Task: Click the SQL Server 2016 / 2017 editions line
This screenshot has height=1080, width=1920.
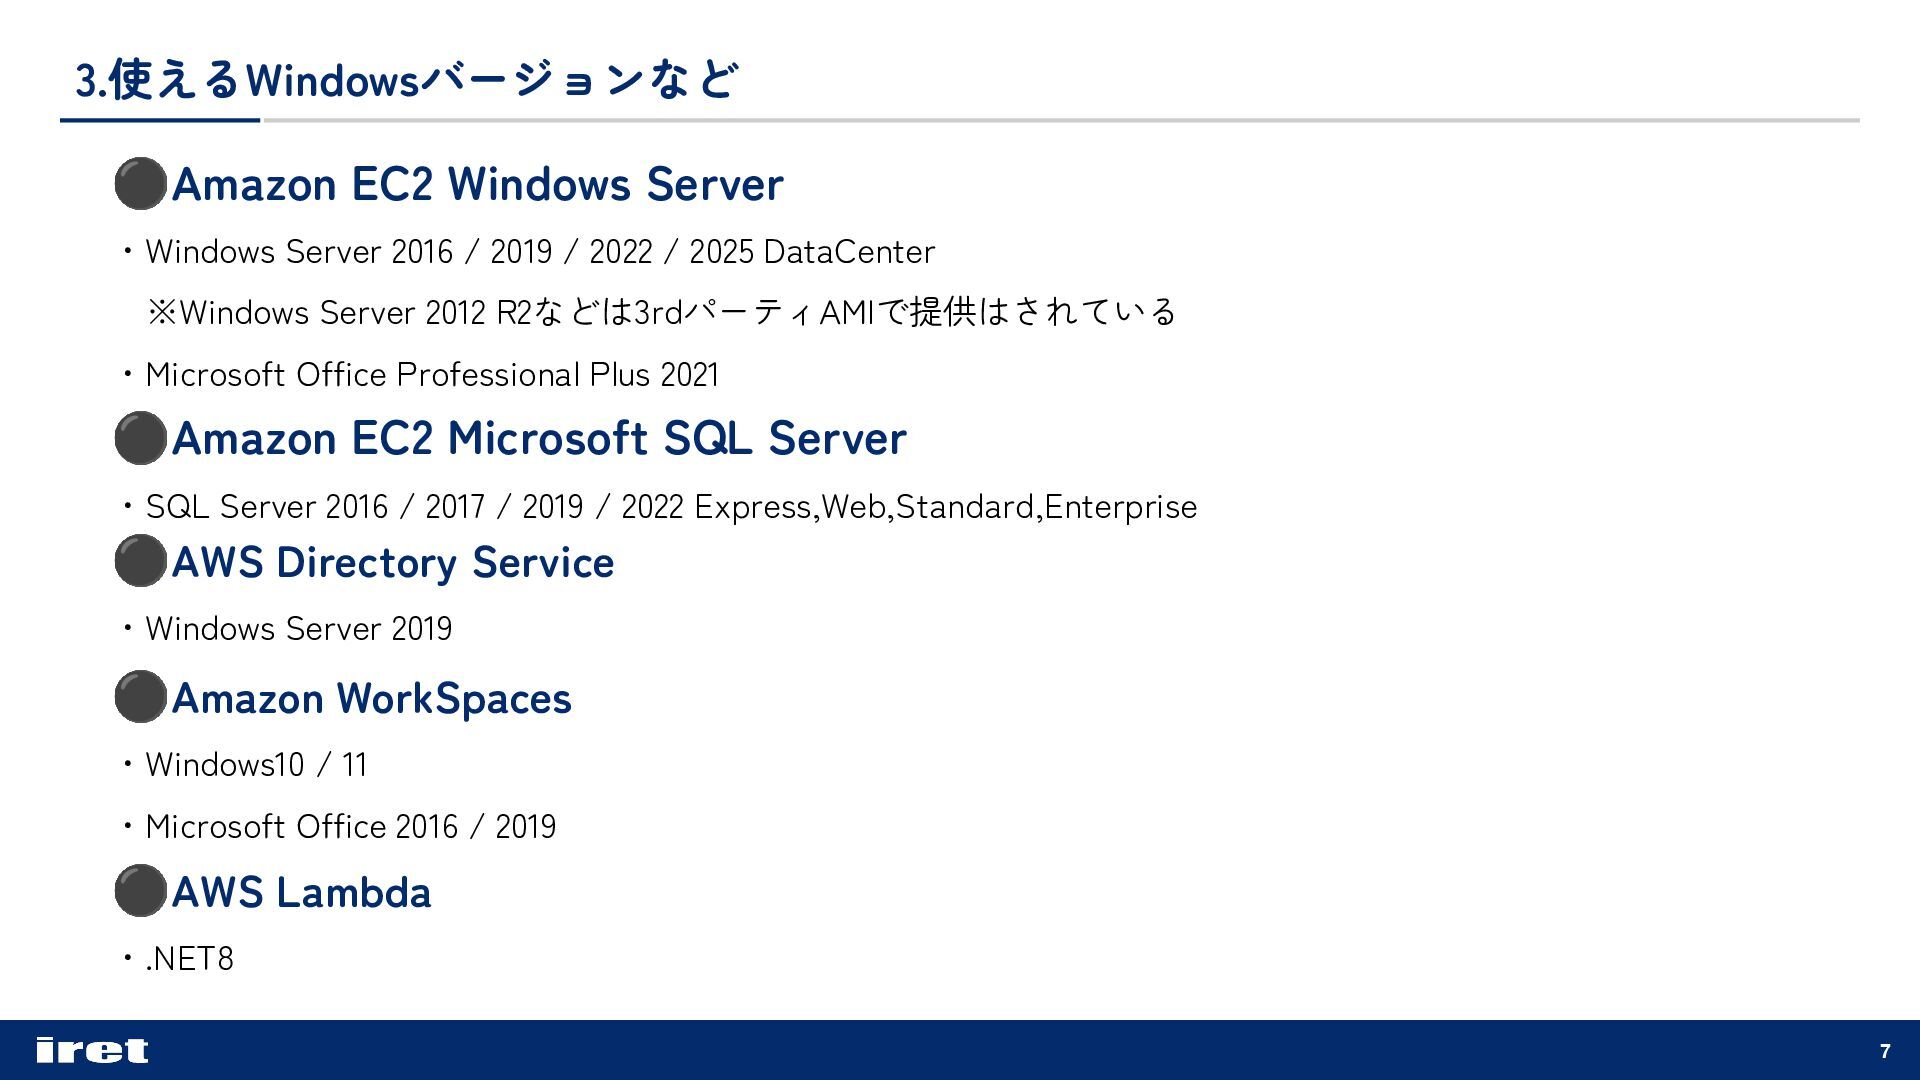Action: 670,507
